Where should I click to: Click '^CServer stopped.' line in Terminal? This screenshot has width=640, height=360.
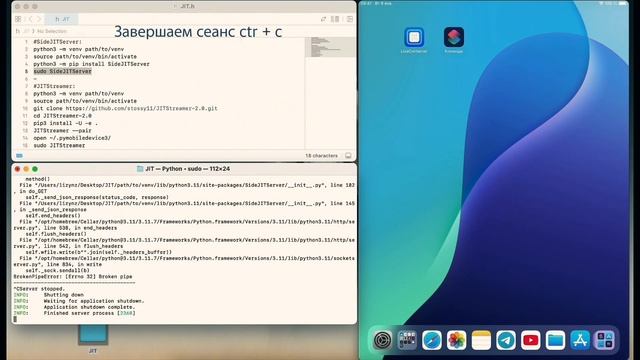[x=39, y=289]
